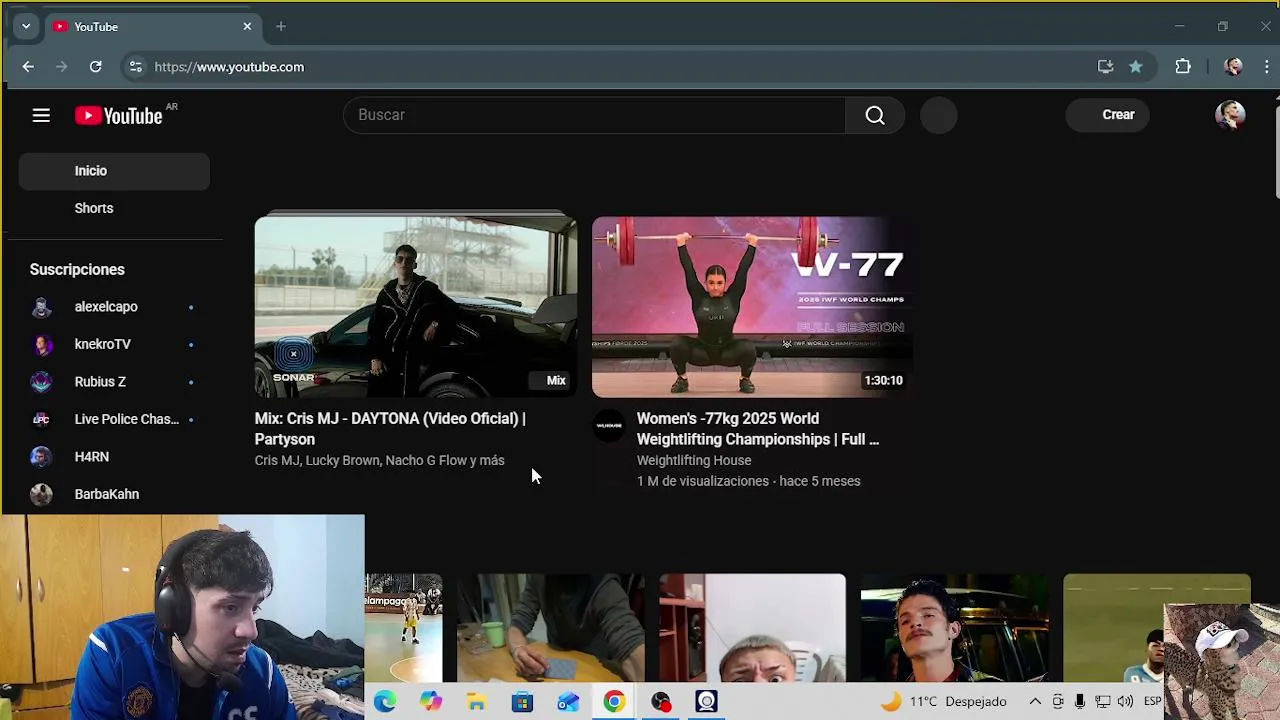The height and width of the screenshot is (720, 1280).
Task: Click the Women's -77kg Weightlifting Championships title
Action: tap(758, 429)
